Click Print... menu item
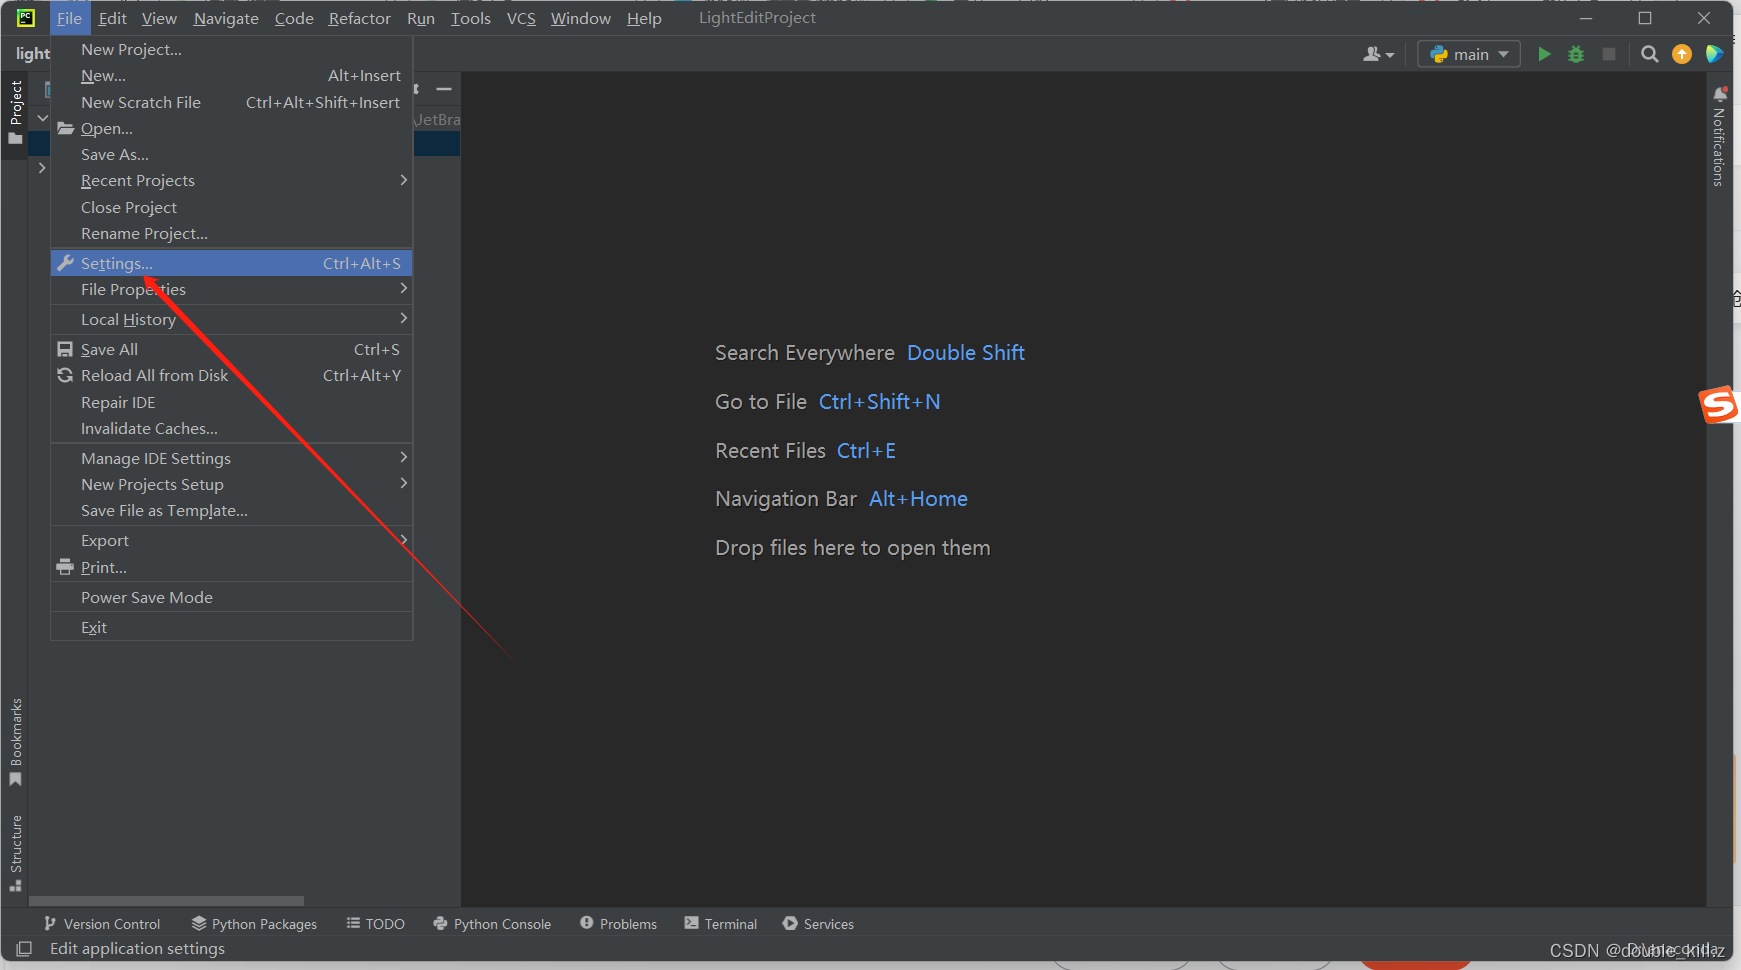The image size is (1741, 970). 231,568
